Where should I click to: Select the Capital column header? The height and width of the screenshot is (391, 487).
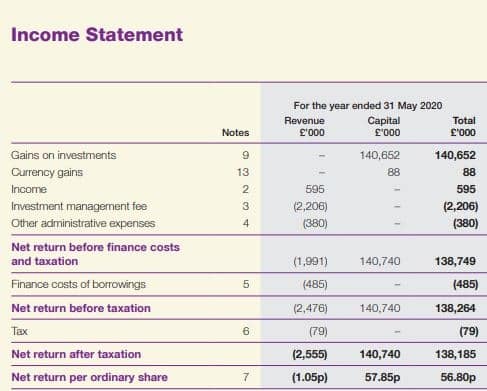tap(384, 126)
